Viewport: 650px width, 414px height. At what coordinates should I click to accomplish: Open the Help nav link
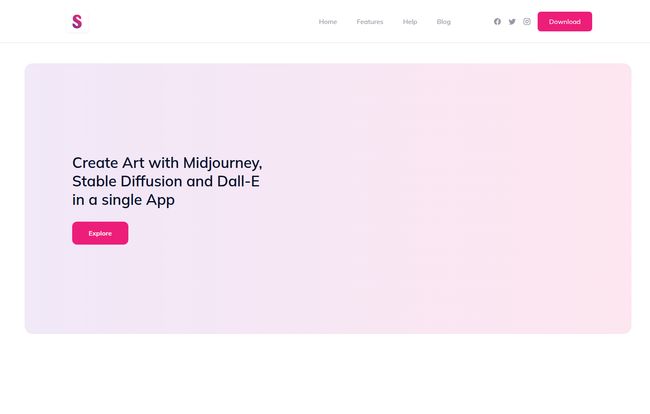[410, 22]
